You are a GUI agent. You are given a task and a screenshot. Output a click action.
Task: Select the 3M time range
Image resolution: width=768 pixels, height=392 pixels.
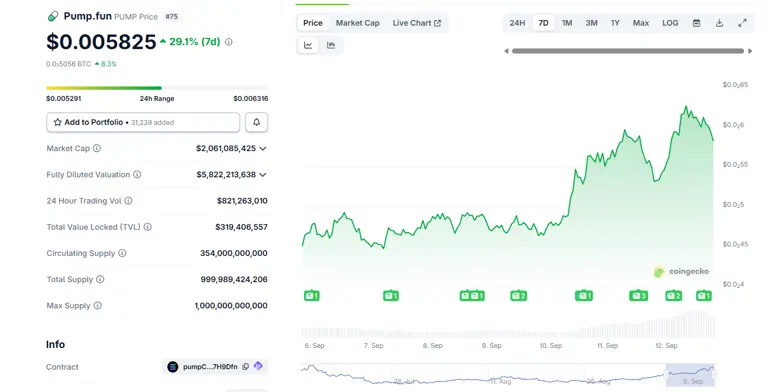point(591,23)
